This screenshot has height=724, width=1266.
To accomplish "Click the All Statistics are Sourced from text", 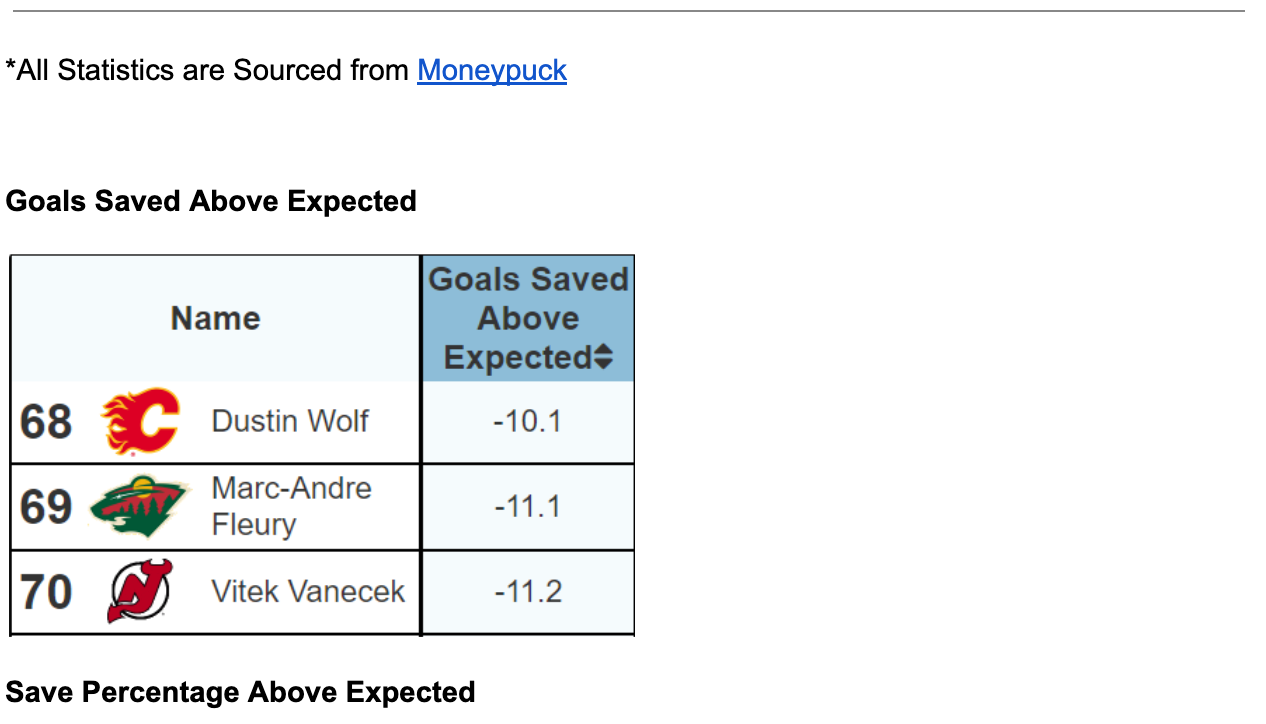I will point(210,70).
